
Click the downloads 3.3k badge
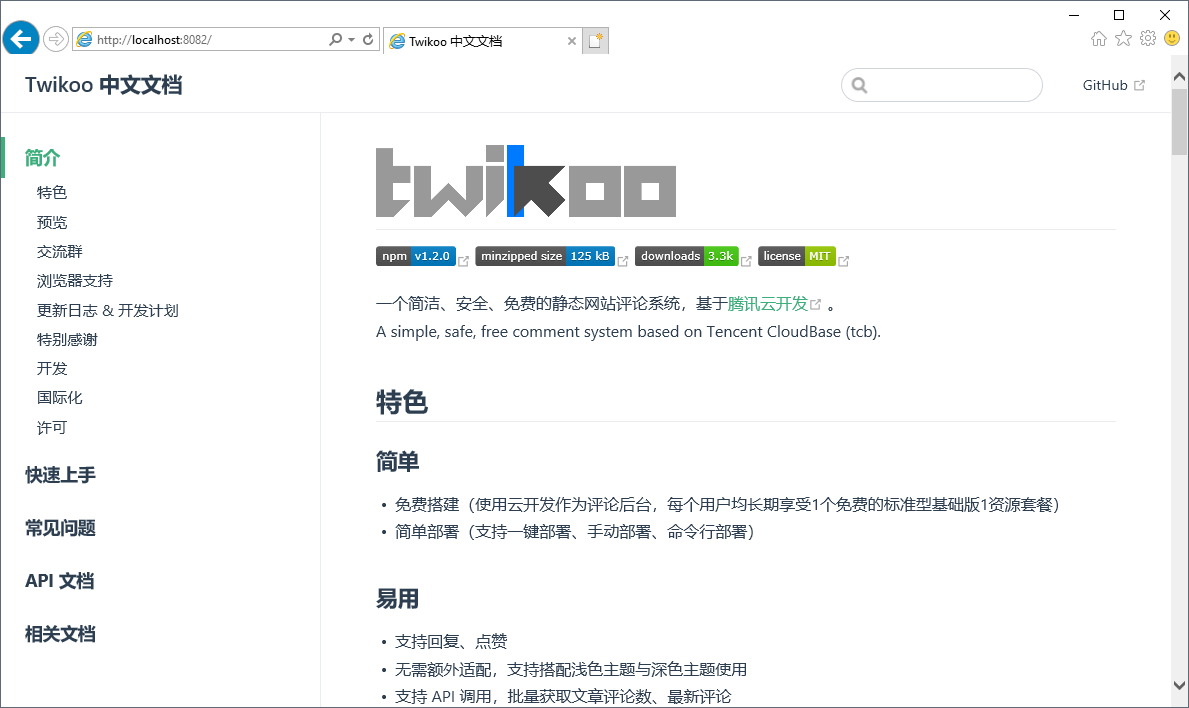pyautogui.click(x=686, y=256)
